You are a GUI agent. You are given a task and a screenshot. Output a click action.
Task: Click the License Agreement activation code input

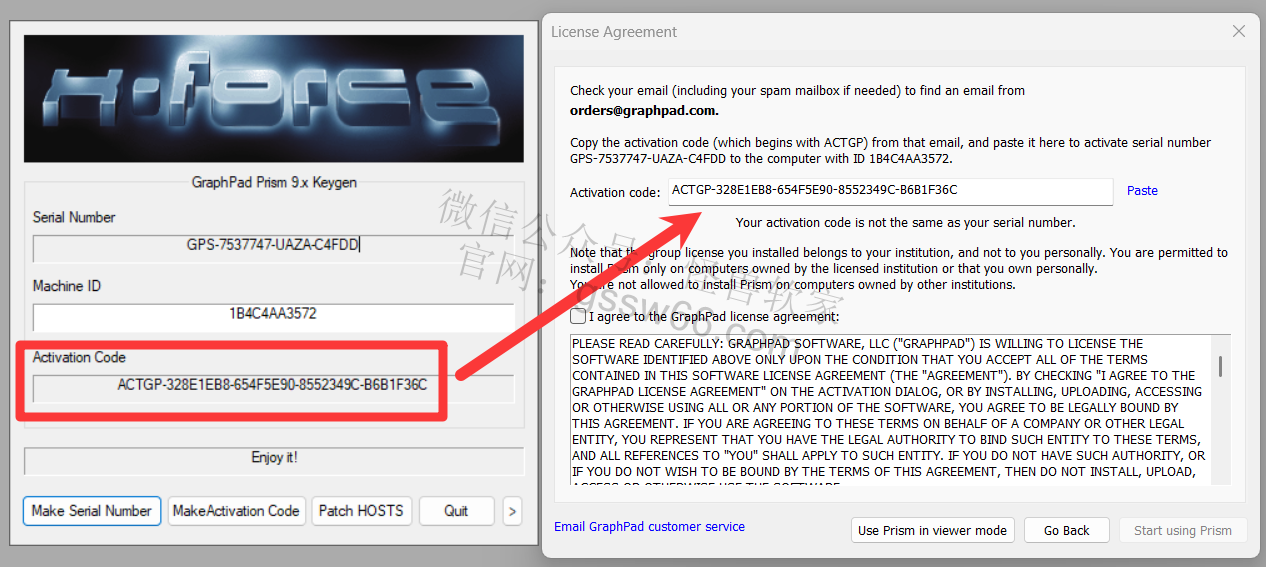click(x=890, y=191)
